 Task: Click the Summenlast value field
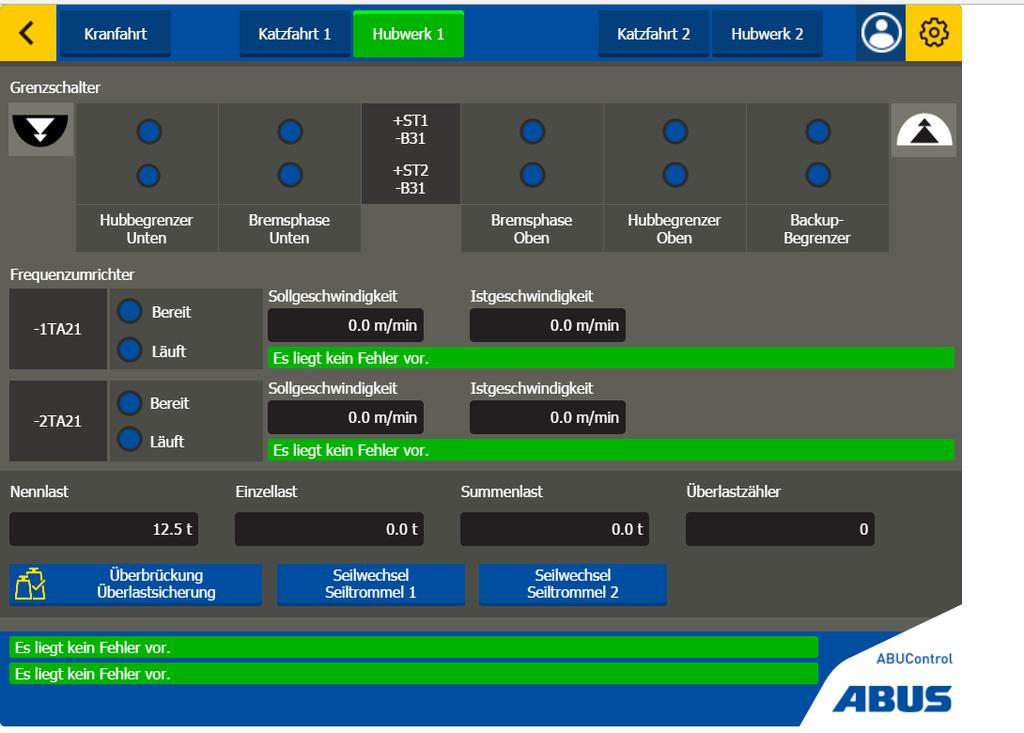coord(554,529)
